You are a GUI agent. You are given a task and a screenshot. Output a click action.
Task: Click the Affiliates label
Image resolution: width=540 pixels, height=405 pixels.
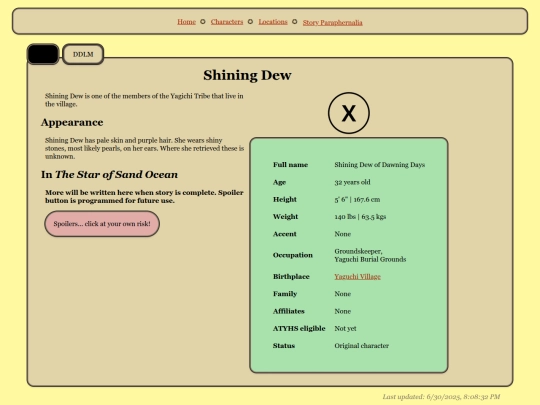289,311
